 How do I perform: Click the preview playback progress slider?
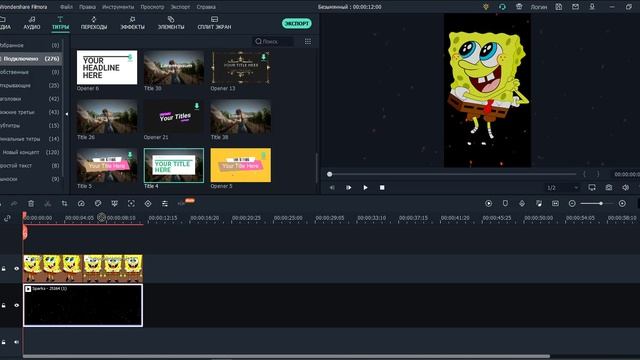click(452, 174)
